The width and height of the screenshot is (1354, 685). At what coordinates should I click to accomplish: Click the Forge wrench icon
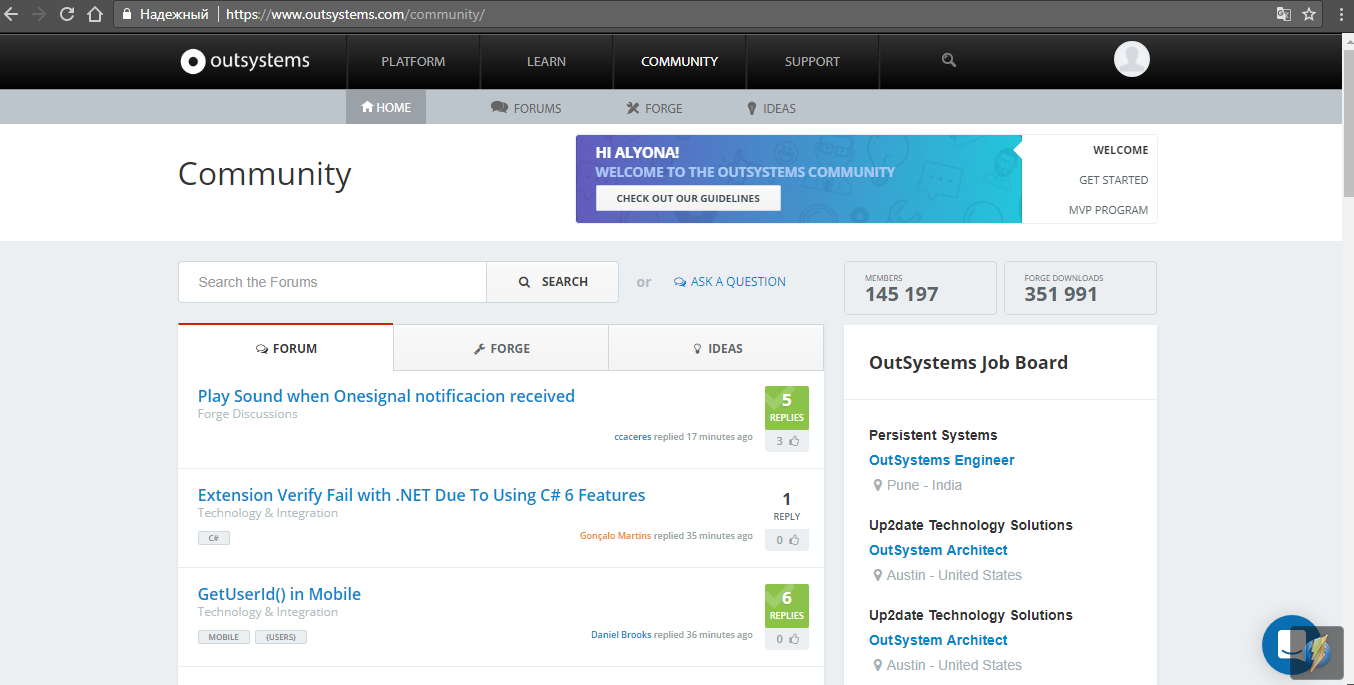tap(633, 107)
